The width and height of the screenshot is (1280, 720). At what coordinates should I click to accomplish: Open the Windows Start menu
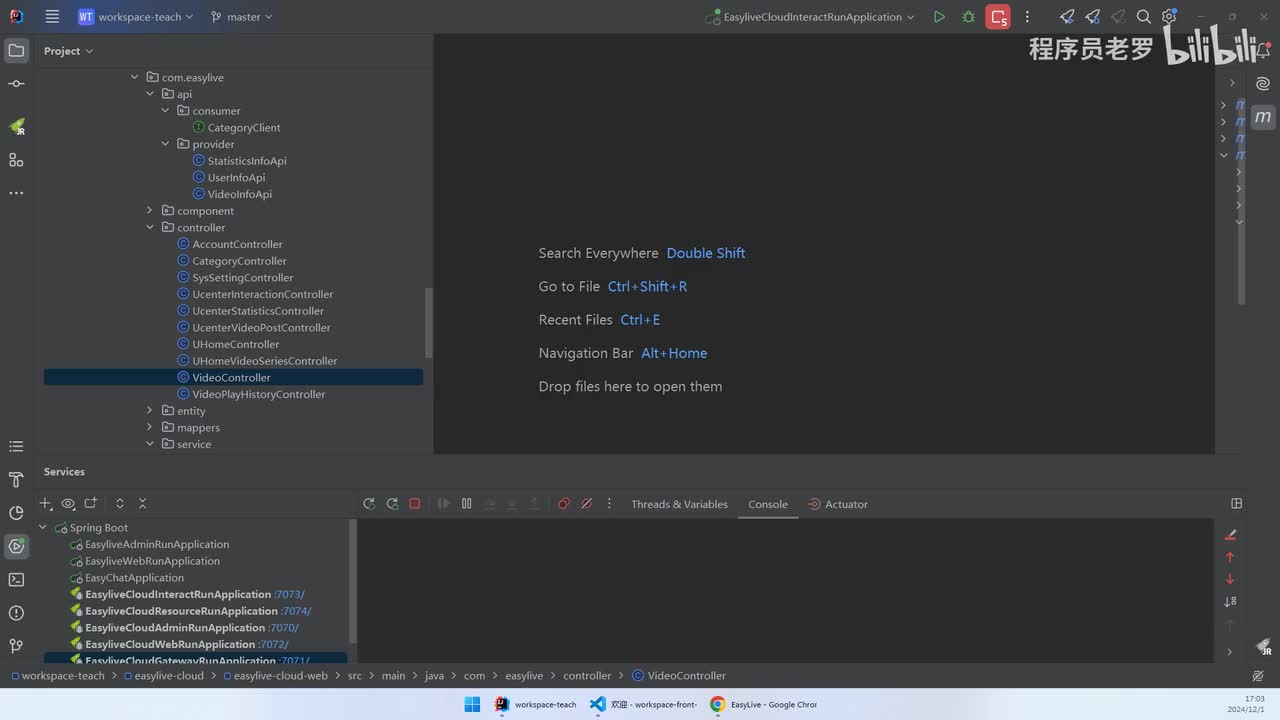point(472,704)
